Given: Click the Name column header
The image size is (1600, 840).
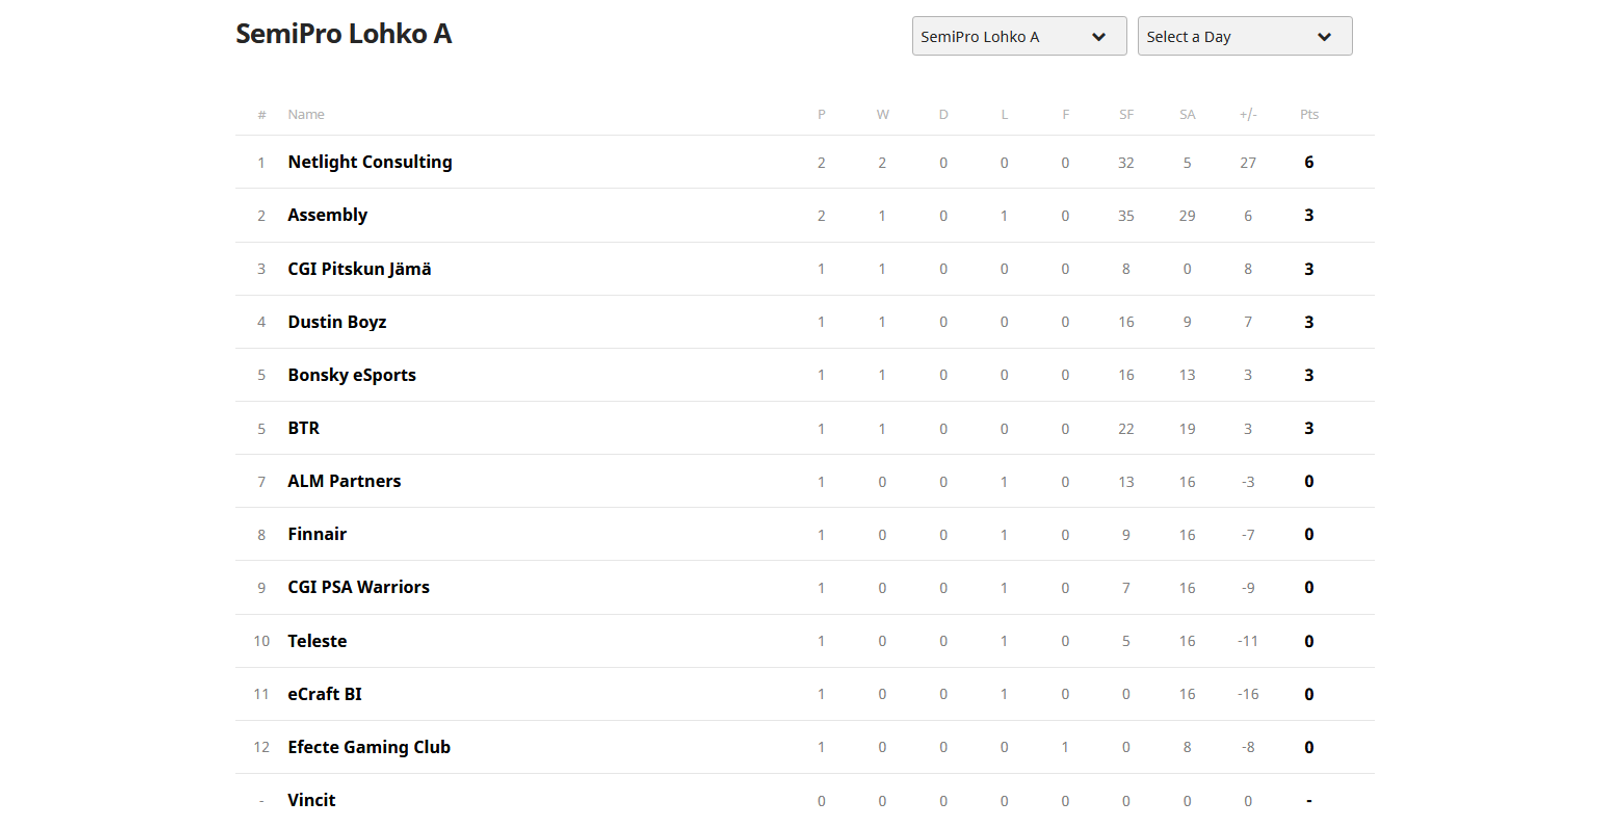Looking at the screenshot, I should 306,115.
